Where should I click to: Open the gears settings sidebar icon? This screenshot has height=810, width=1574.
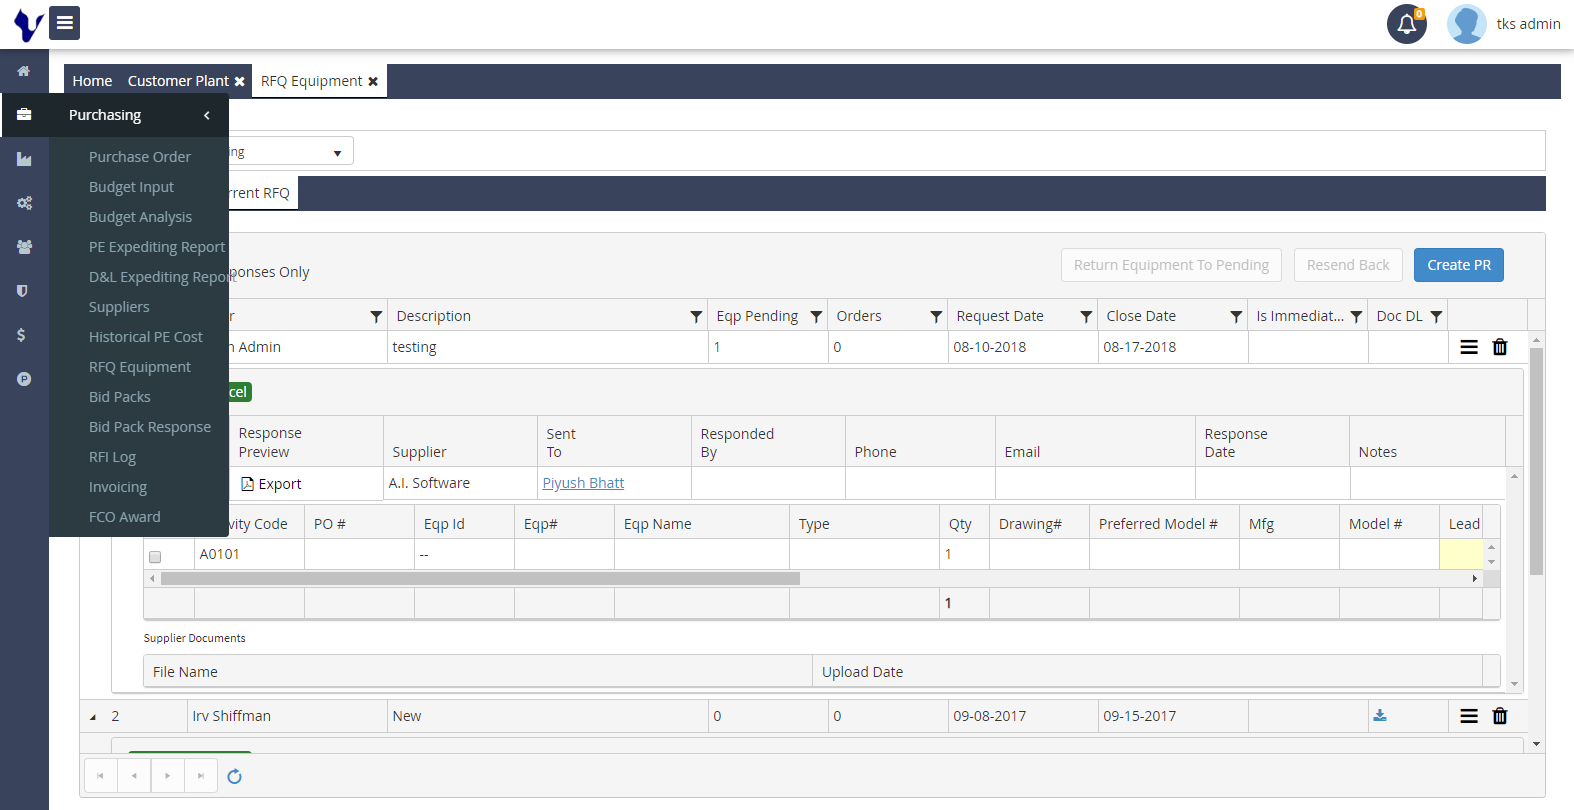click(x=24, y=203)
